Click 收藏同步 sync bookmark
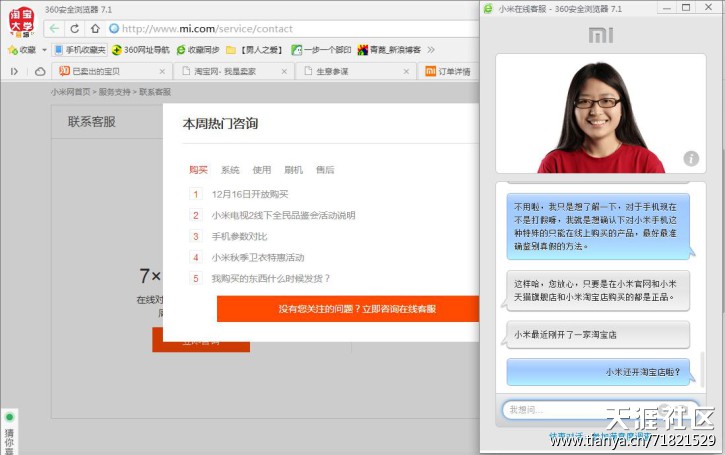This screenshot has width=725, height=455. [198, 50]
